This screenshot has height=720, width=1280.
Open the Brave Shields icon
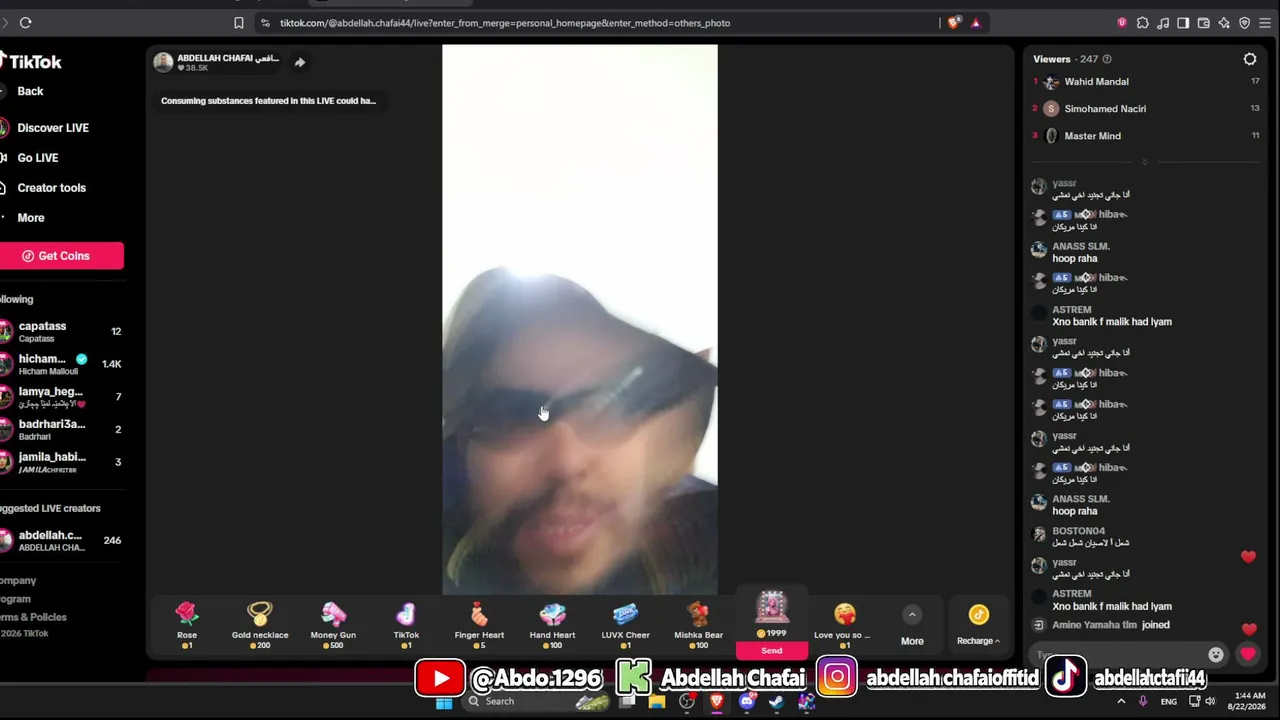click(954, 22)
